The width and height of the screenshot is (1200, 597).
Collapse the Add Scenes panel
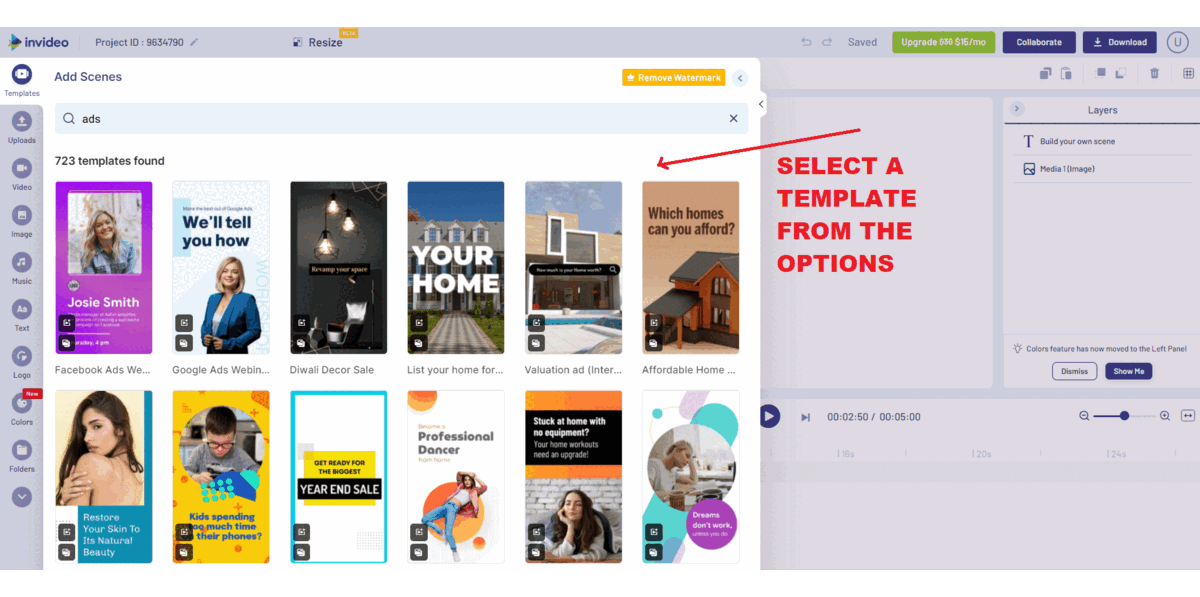coord(740,78)
